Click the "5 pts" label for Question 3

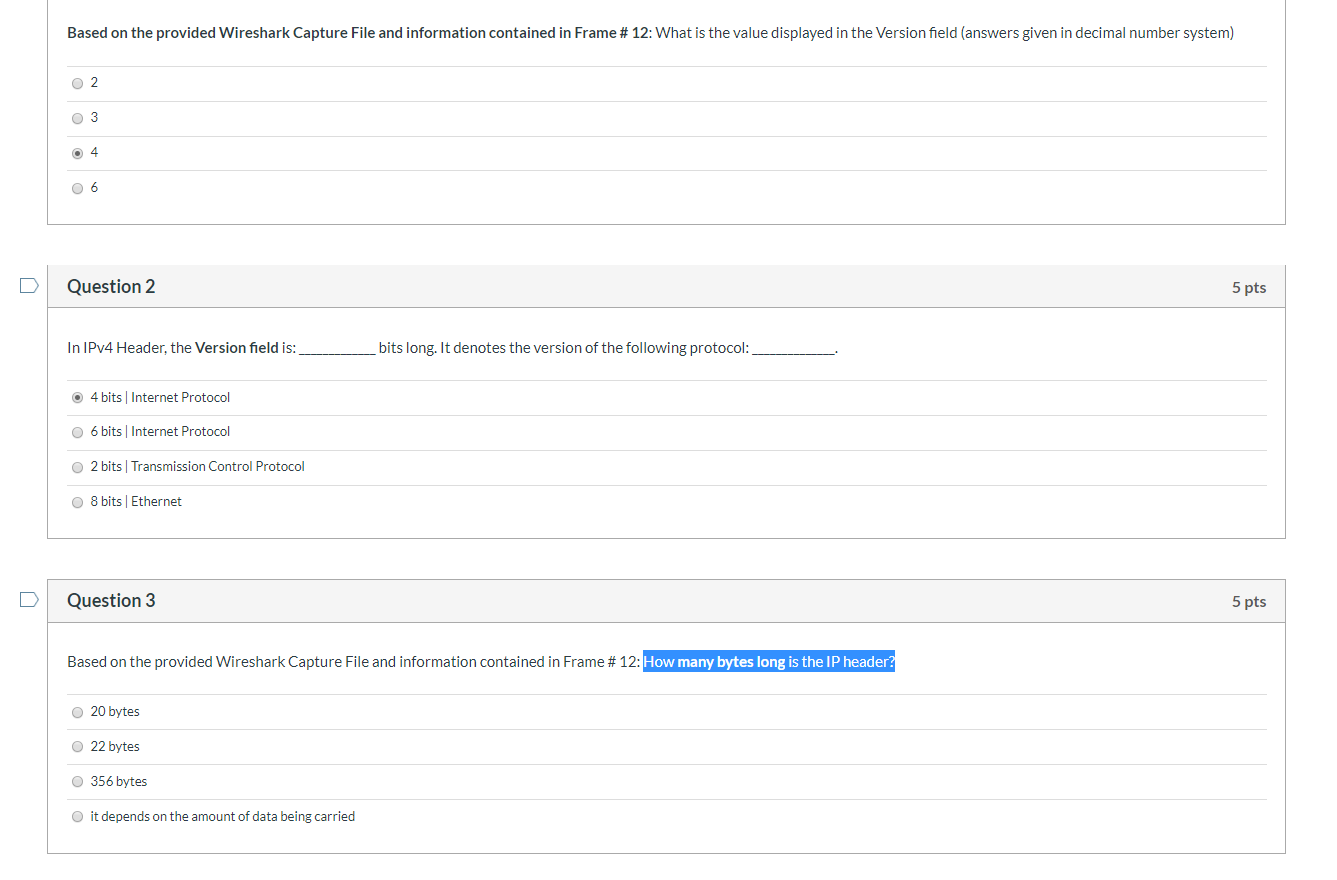click(1248, 600)
